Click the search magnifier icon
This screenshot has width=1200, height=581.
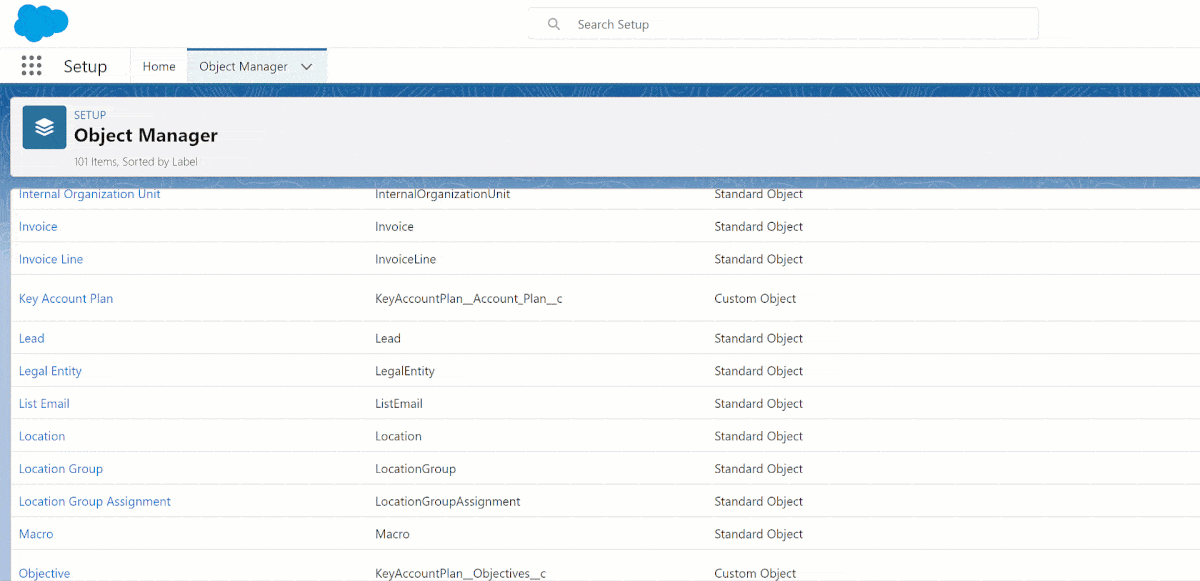pos(554,24)
